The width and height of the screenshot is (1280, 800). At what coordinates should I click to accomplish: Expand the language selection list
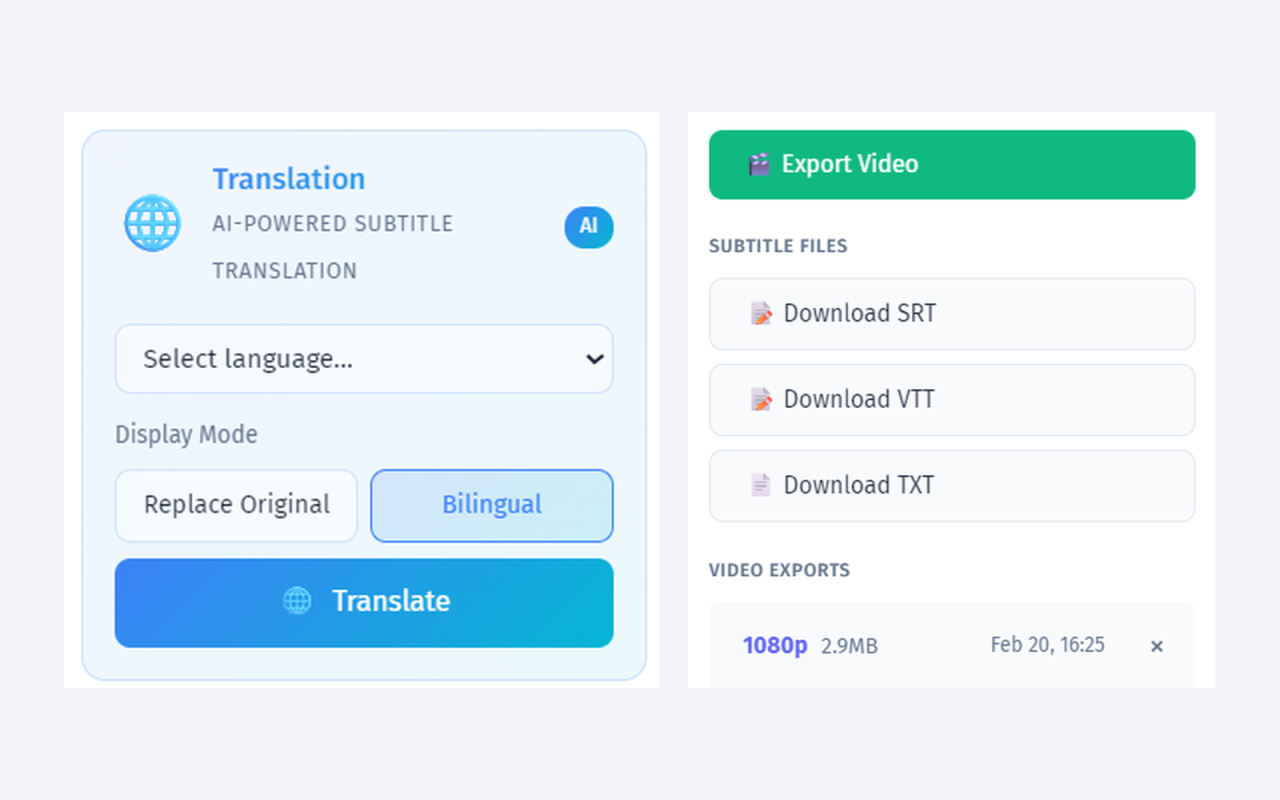[364, 359]
